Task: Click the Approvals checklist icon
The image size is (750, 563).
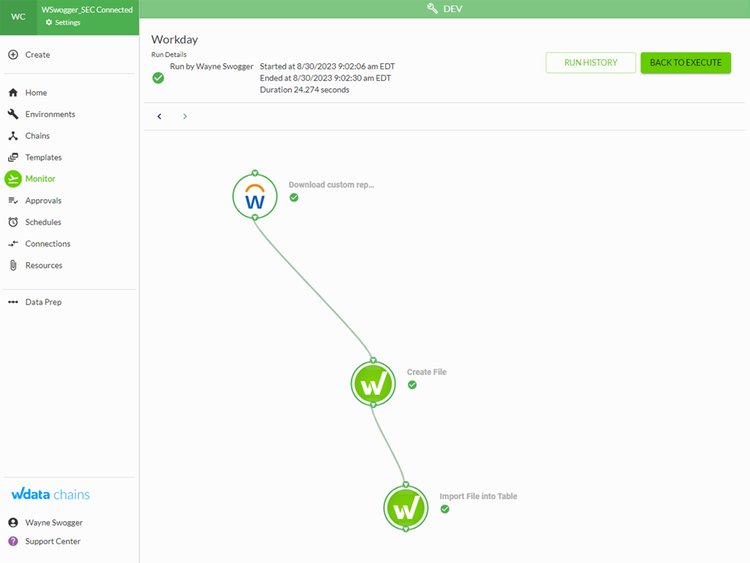Action: (x=13, y=200)
